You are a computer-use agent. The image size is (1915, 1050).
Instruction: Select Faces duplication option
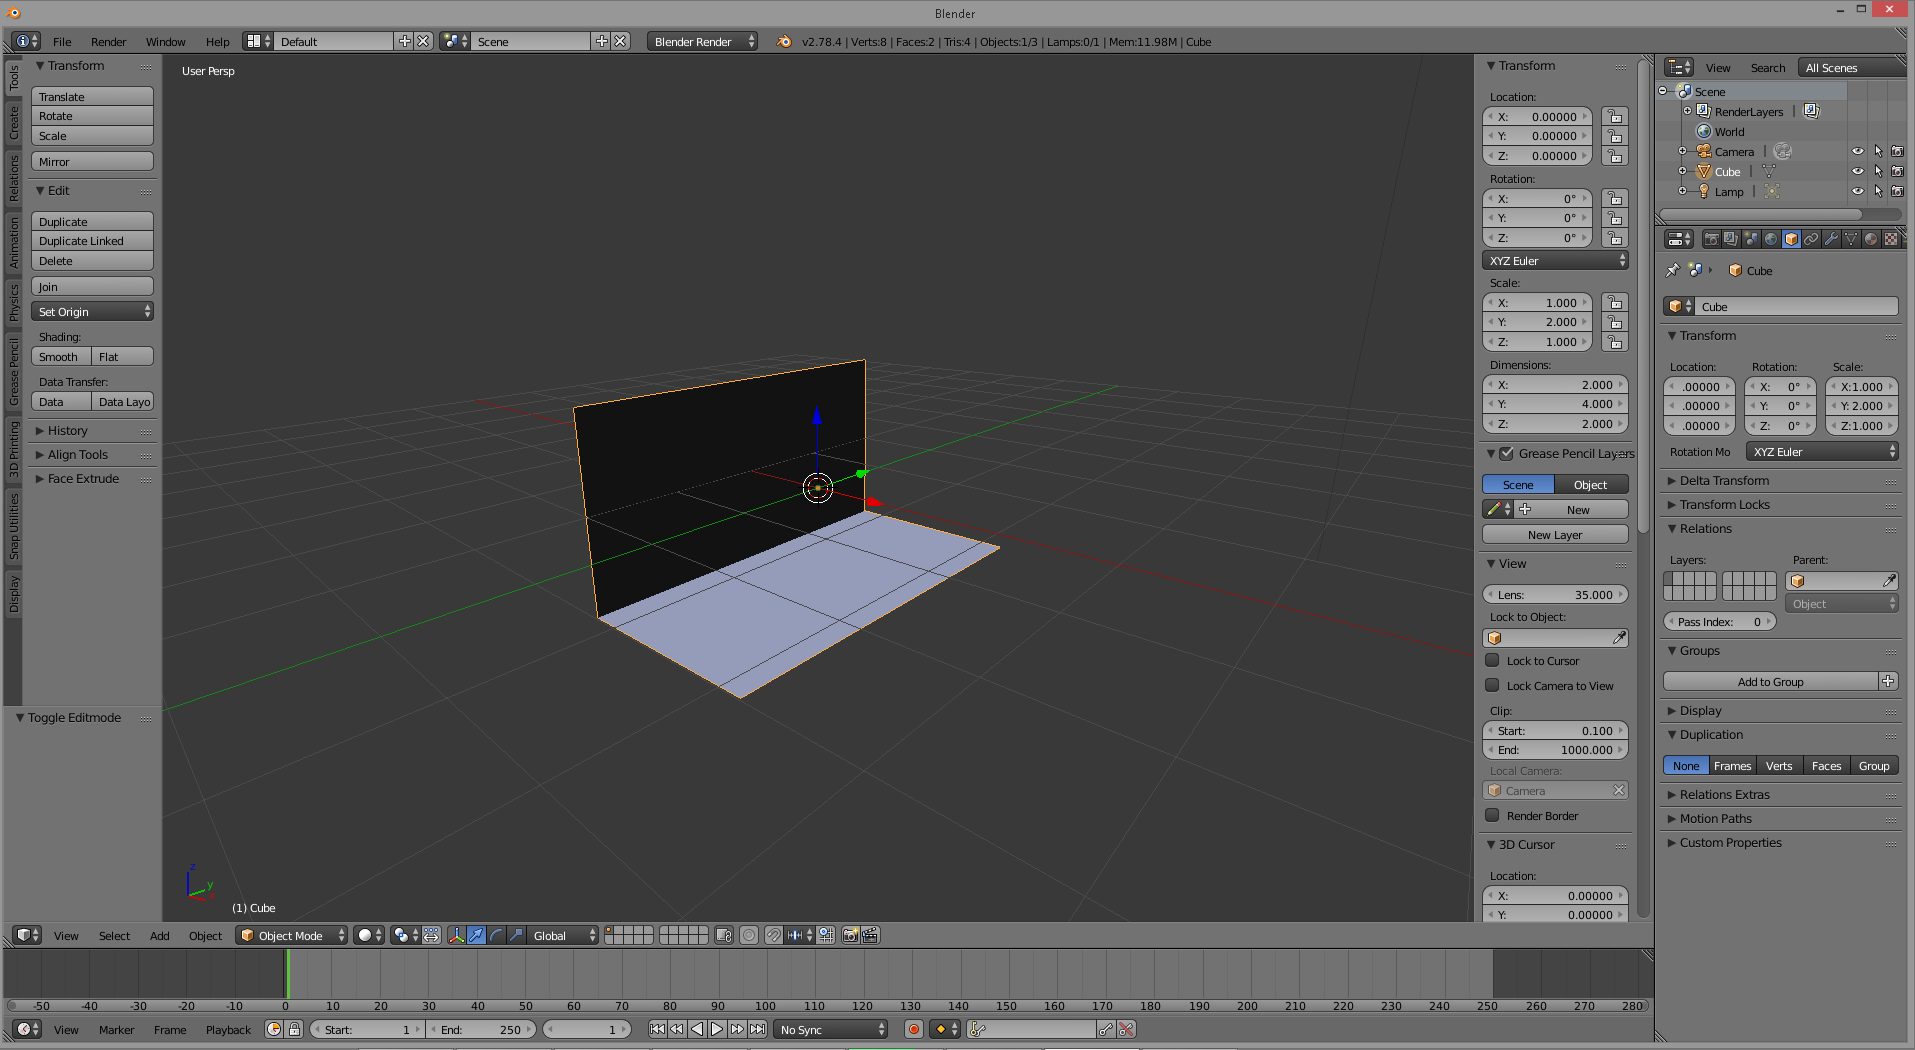pyautogui.click(x=1826, y=766)
